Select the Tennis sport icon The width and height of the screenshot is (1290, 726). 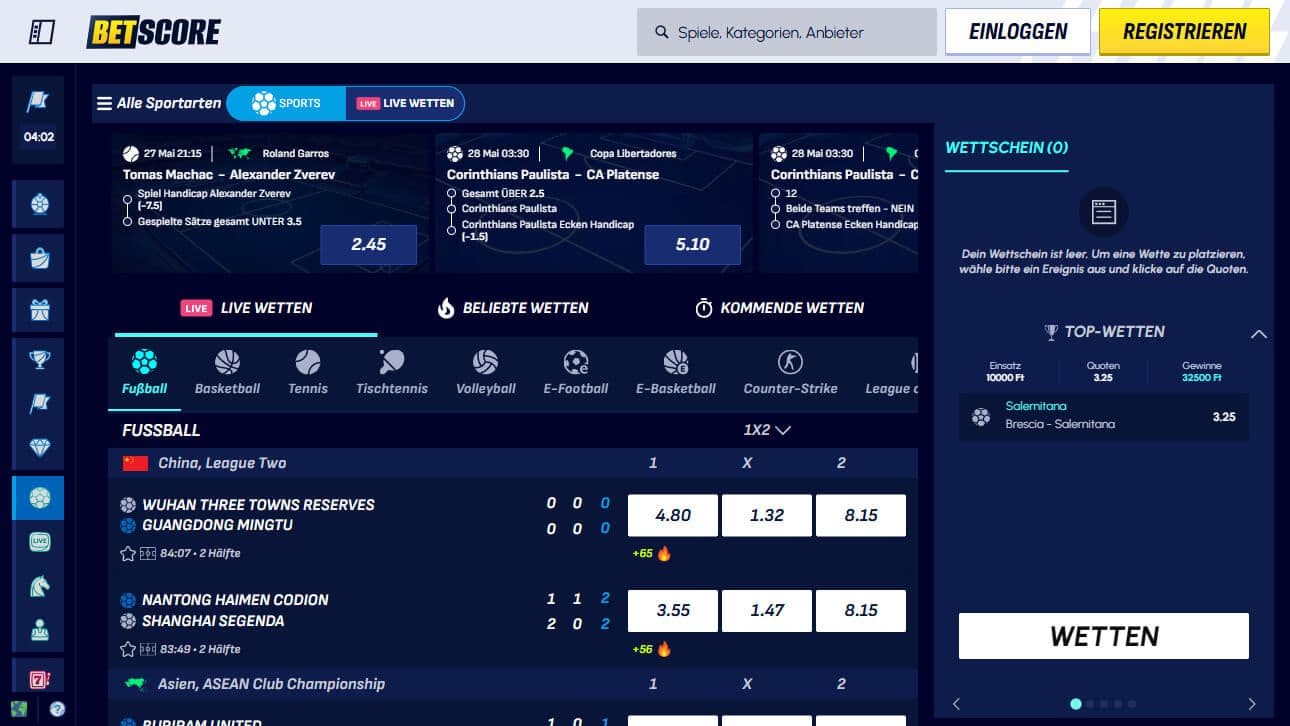coord(308,372)
